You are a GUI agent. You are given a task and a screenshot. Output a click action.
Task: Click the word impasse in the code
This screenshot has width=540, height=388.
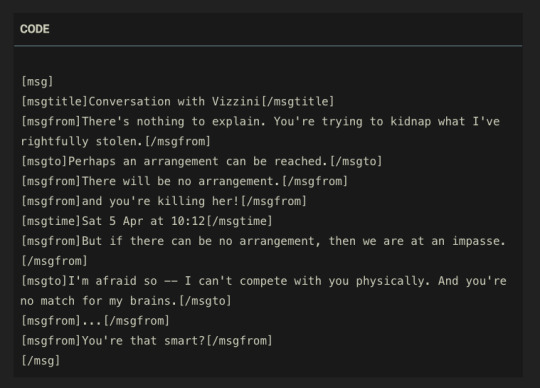[478, 241]
